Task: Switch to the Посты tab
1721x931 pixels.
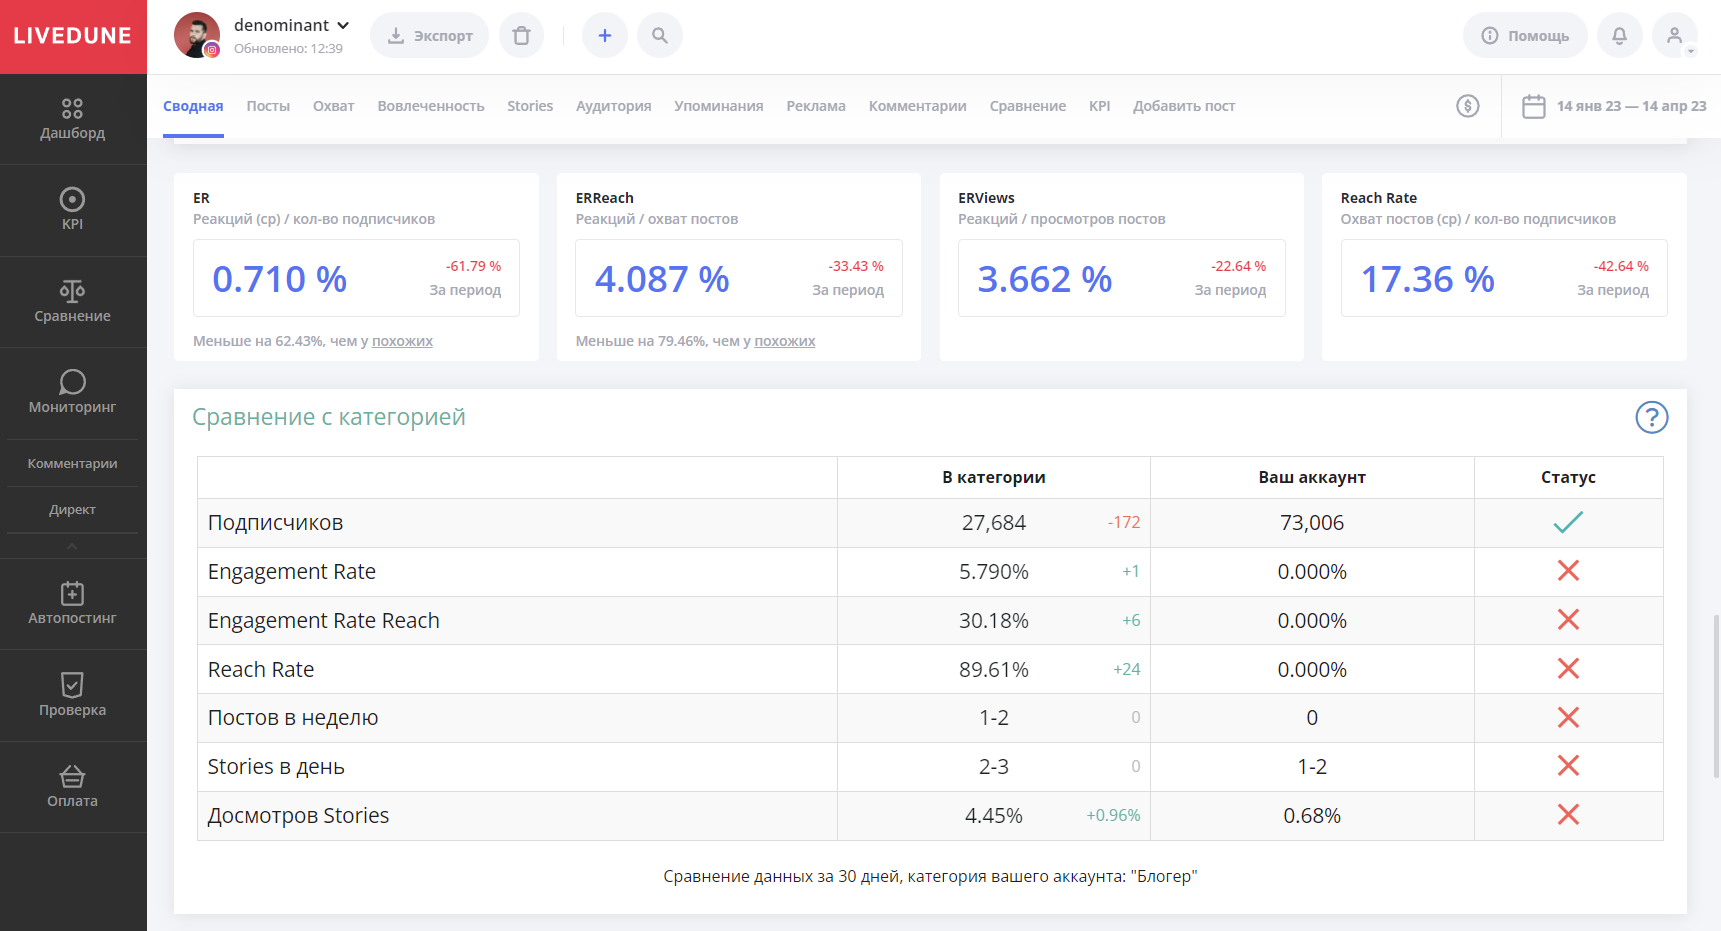Action: click(268, 106)
